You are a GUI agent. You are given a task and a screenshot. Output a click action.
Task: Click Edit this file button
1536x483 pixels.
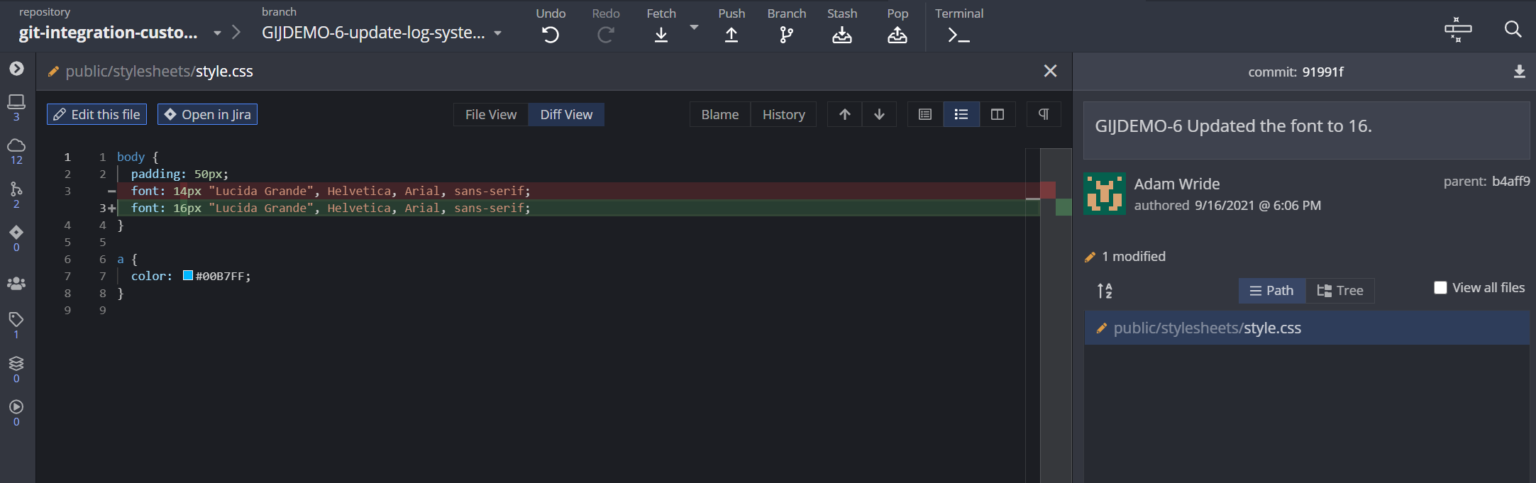point(97,114)
